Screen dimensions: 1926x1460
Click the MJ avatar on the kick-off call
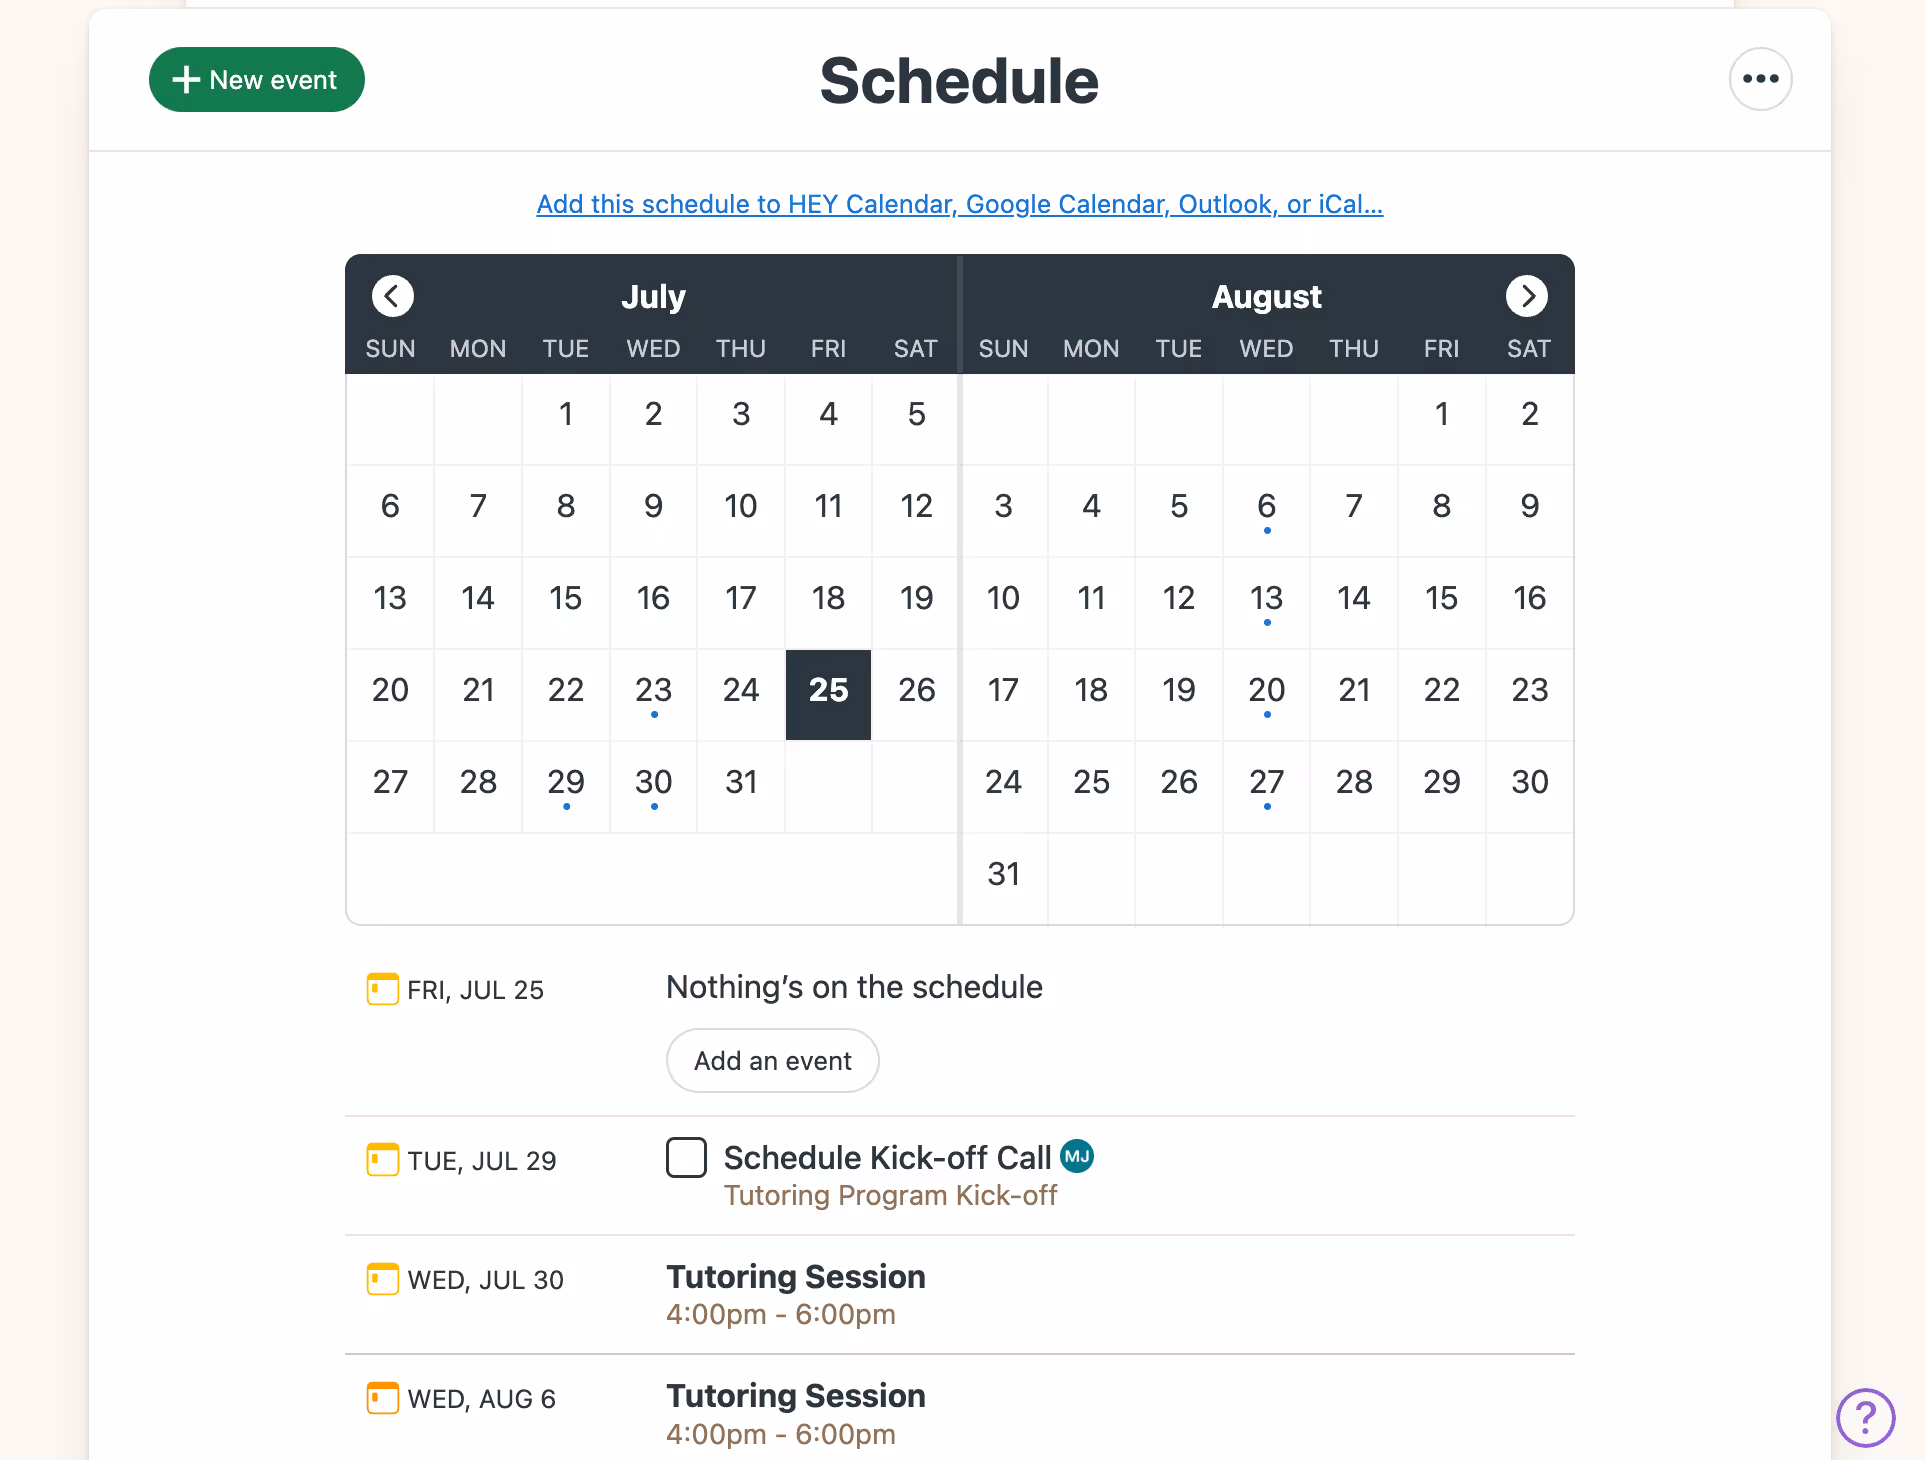(1077, 1157)
